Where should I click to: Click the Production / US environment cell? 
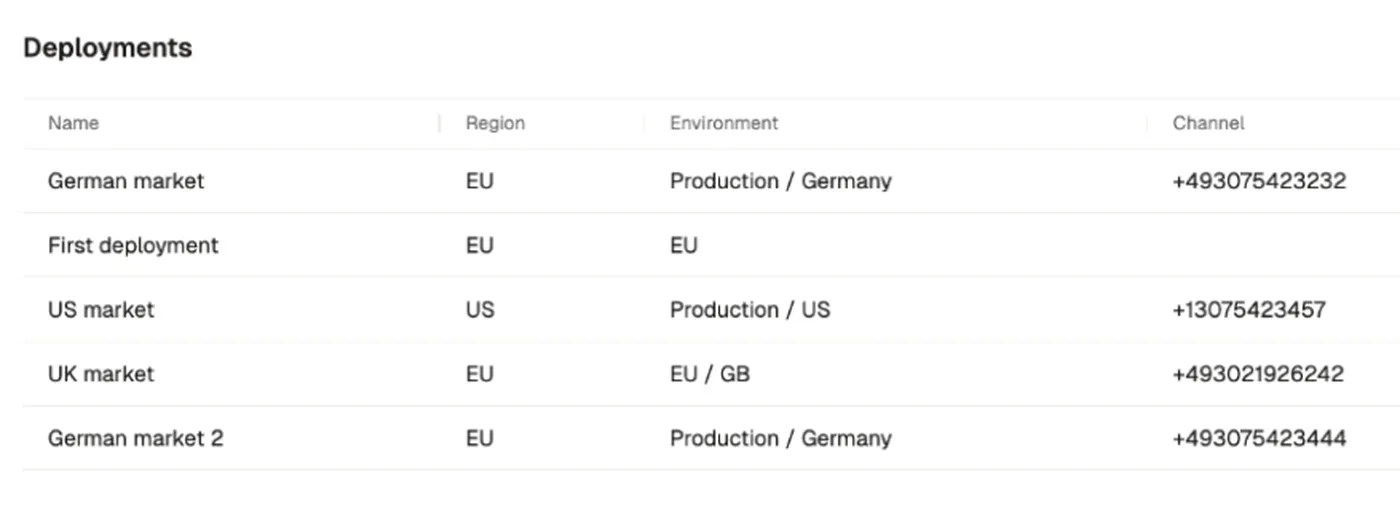tap(750, 310)
